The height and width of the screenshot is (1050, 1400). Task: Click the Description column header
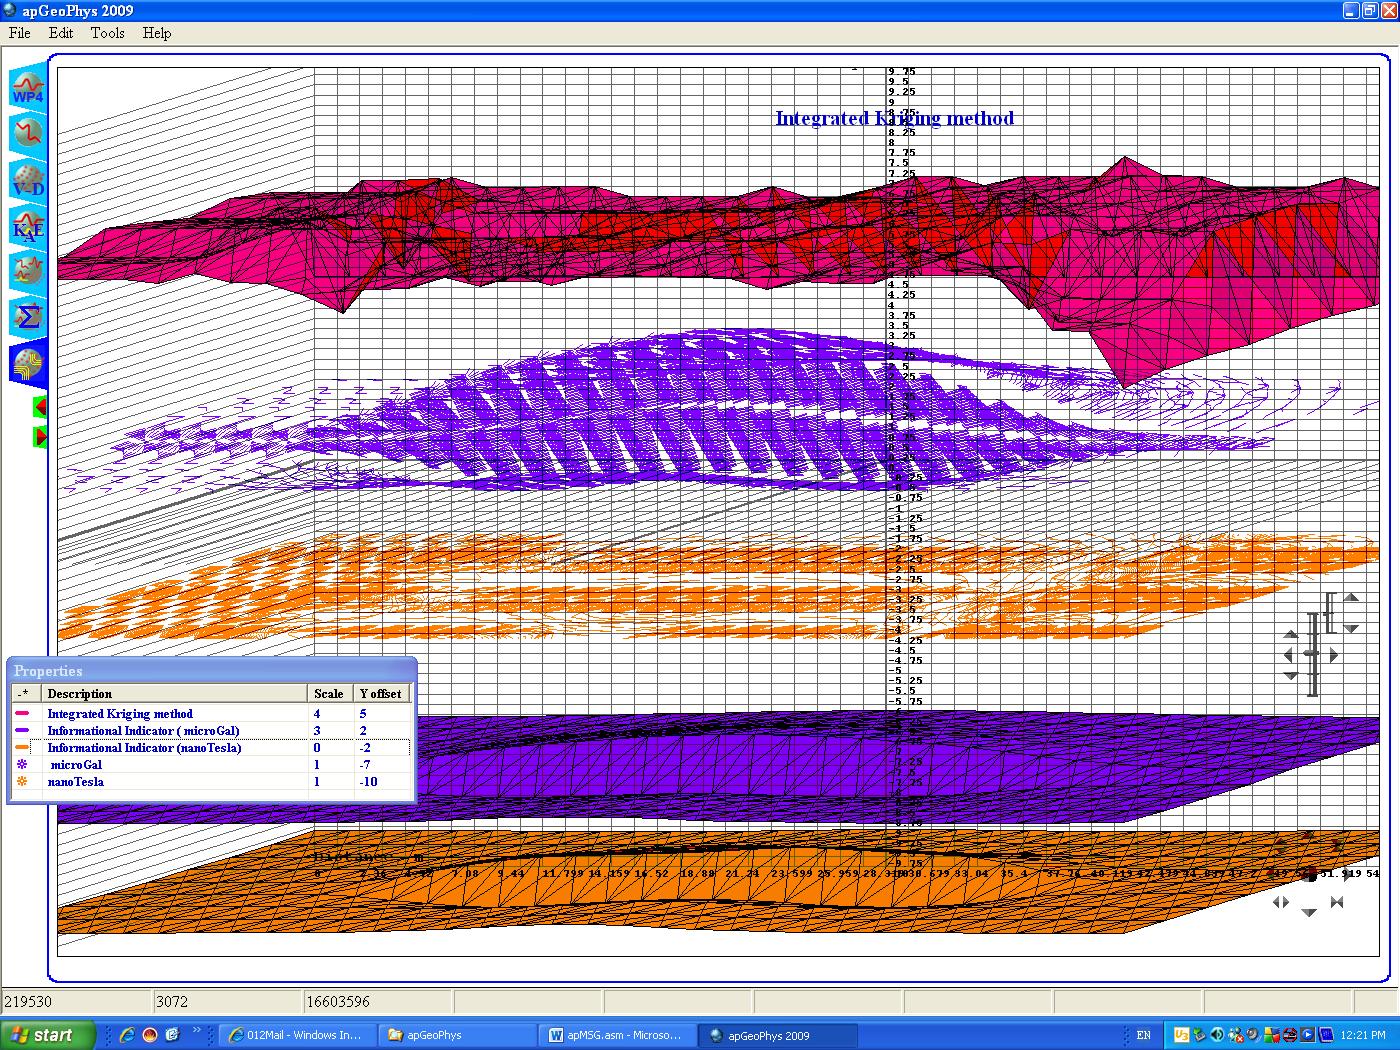(x=80, y=694)
